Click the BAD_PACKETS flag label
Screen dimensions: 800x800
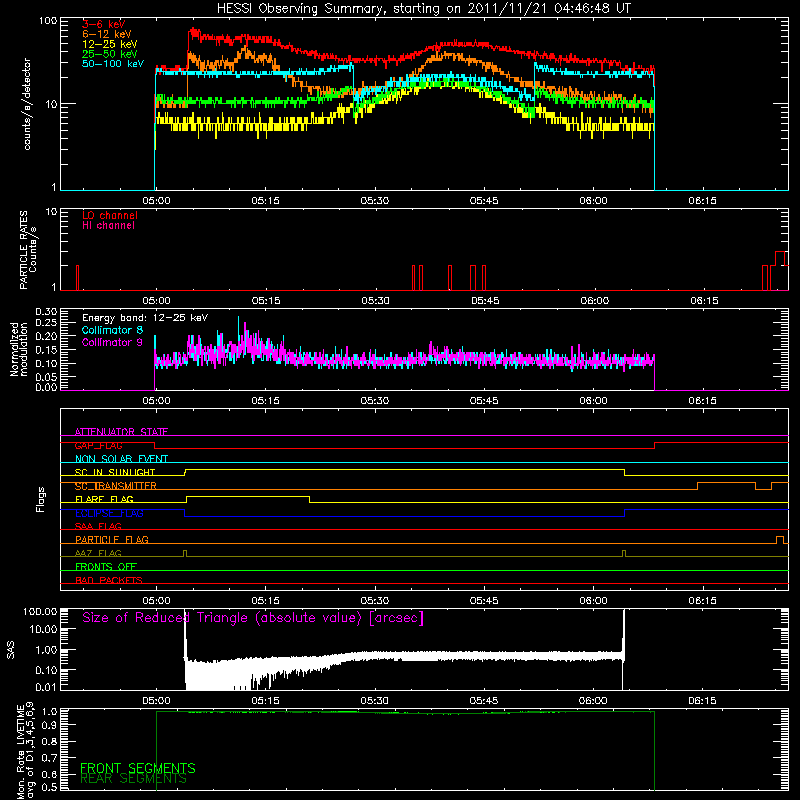click(109, 580)
